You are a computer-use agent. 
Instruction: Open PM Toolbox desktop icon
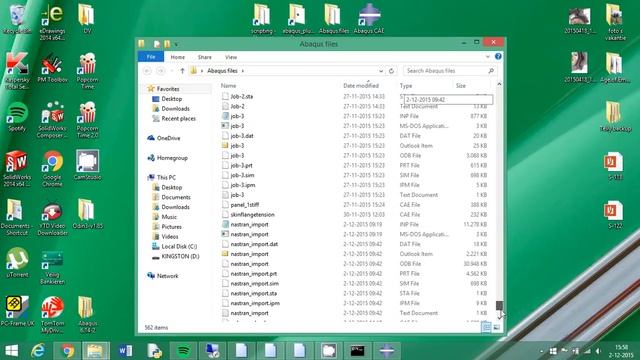tap(52, 67)
